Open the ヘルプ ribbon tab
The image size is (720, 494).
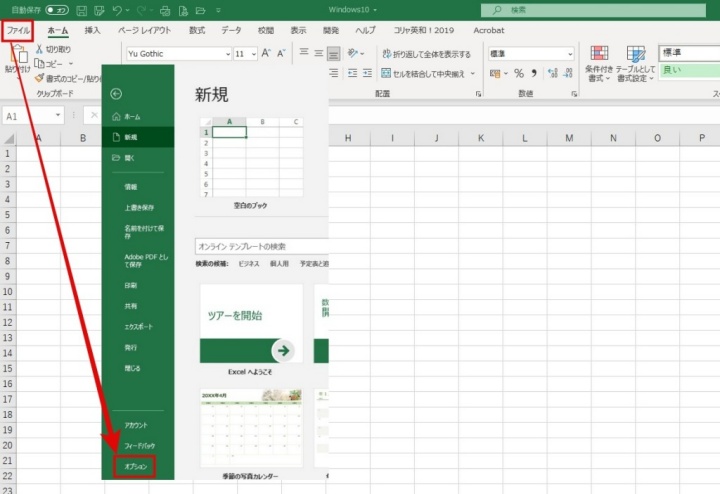coord(366,30)
